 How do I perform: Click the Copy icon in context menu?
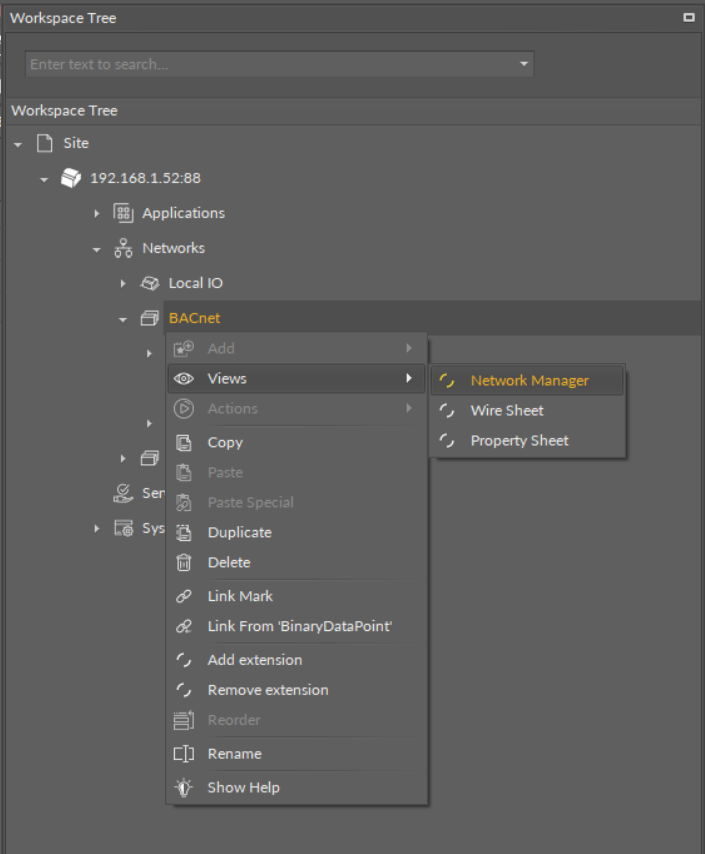pyautogui.click(x=183, y=442)
